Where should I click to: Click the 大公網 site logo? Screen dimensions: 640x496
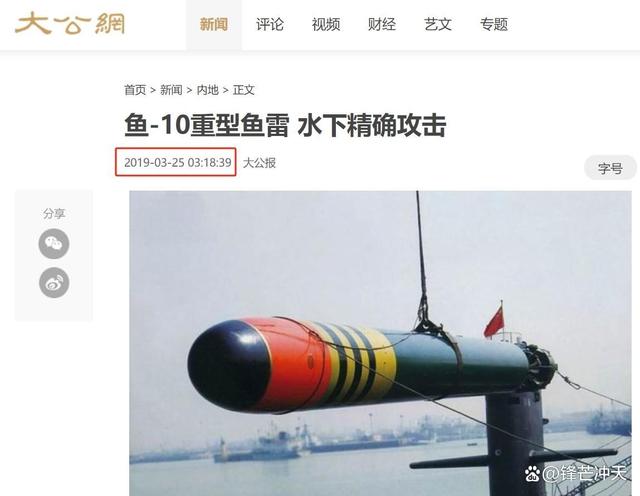tap(70, 24)
